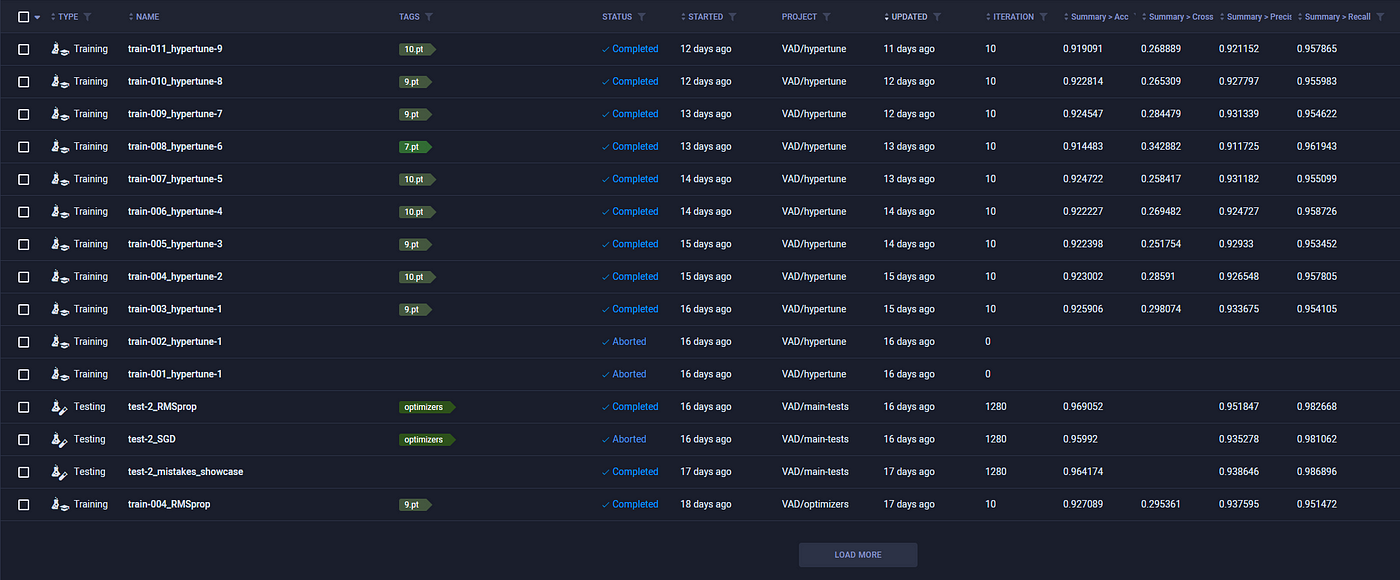Click the Training type icon for train-002_hypertune-1
1400x580 pixels.
(x=60, y=341)
